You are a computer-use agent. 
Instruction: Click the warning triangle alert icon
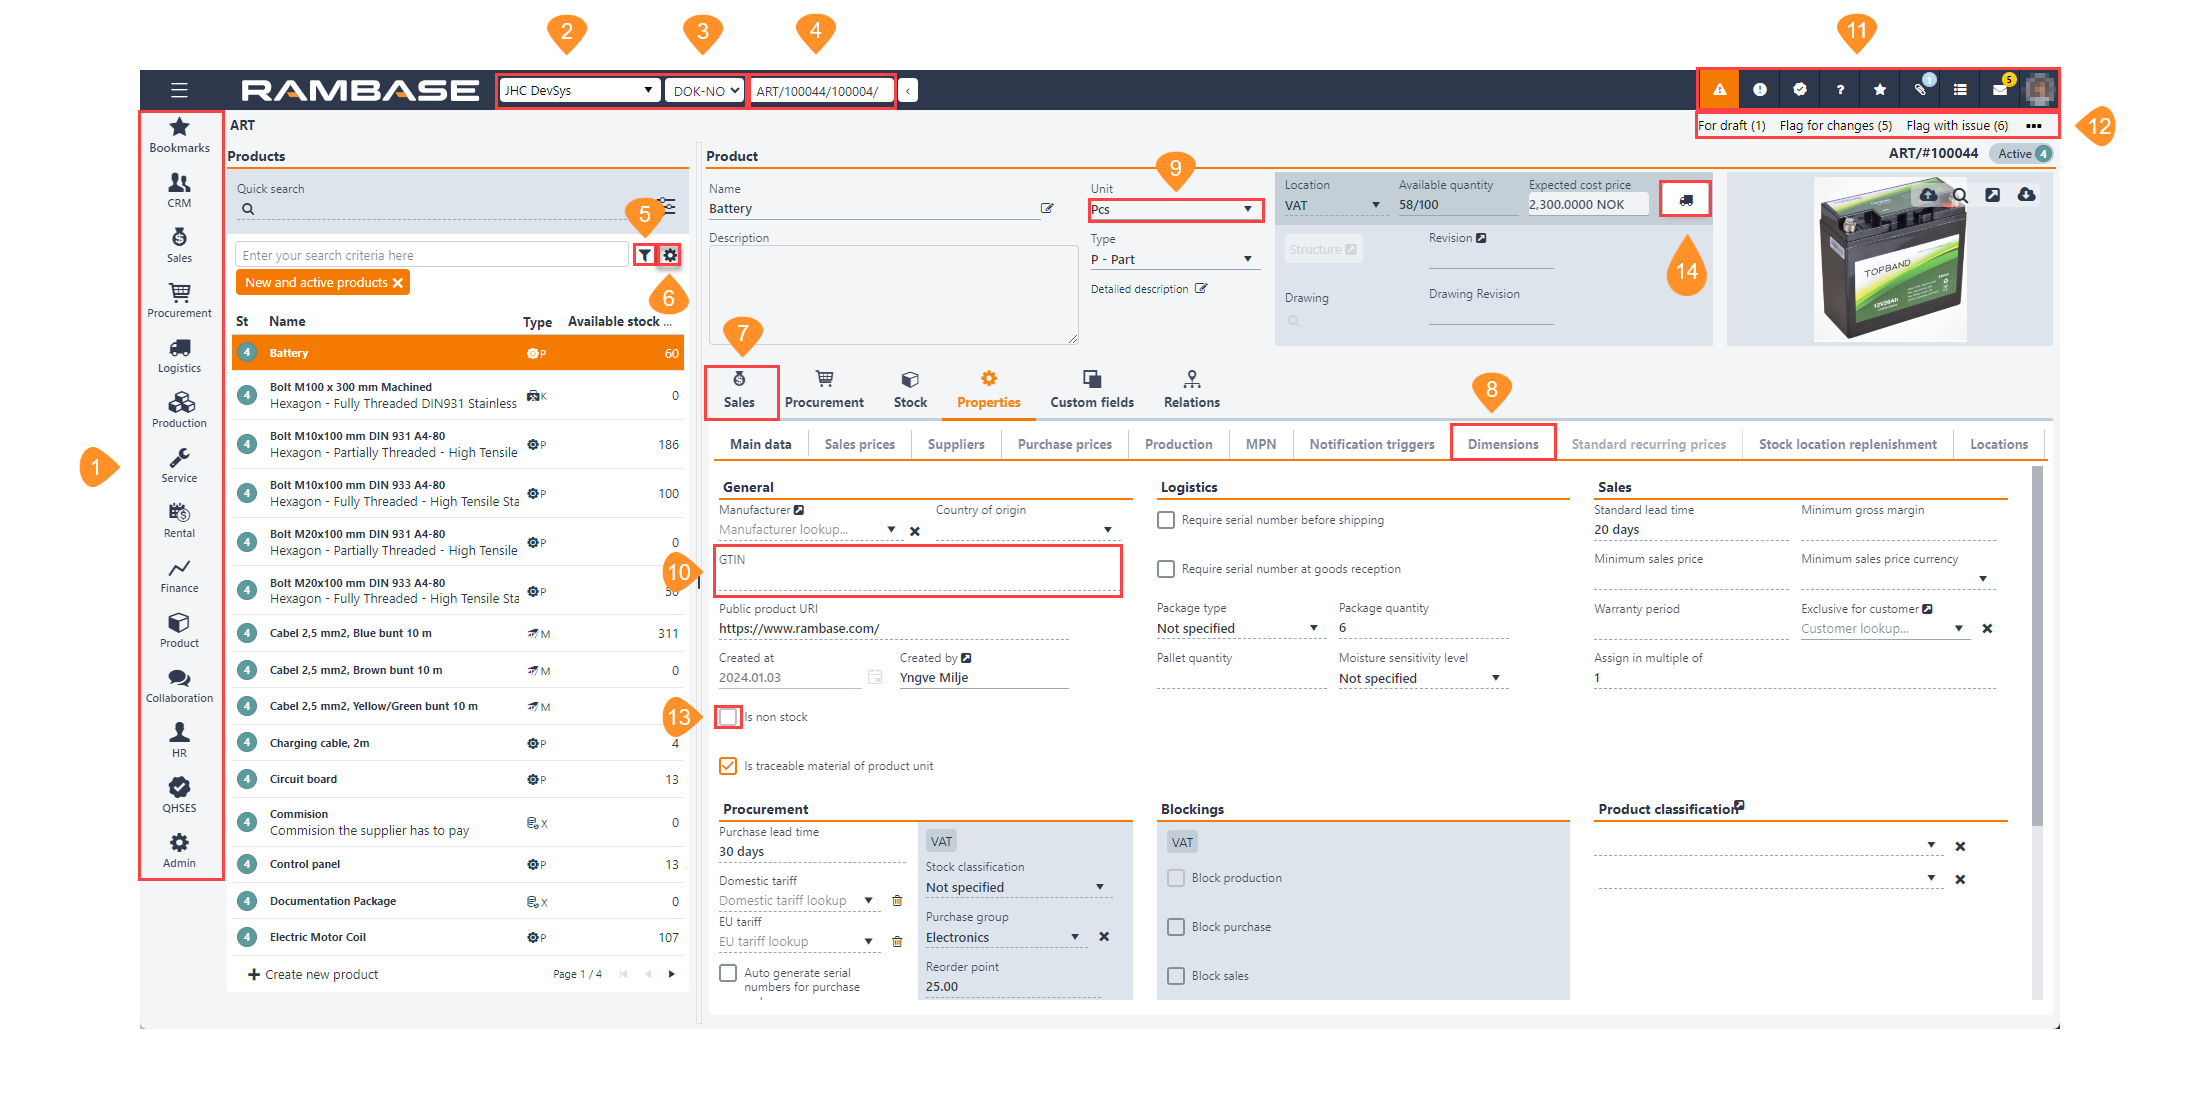point(1719,90)
